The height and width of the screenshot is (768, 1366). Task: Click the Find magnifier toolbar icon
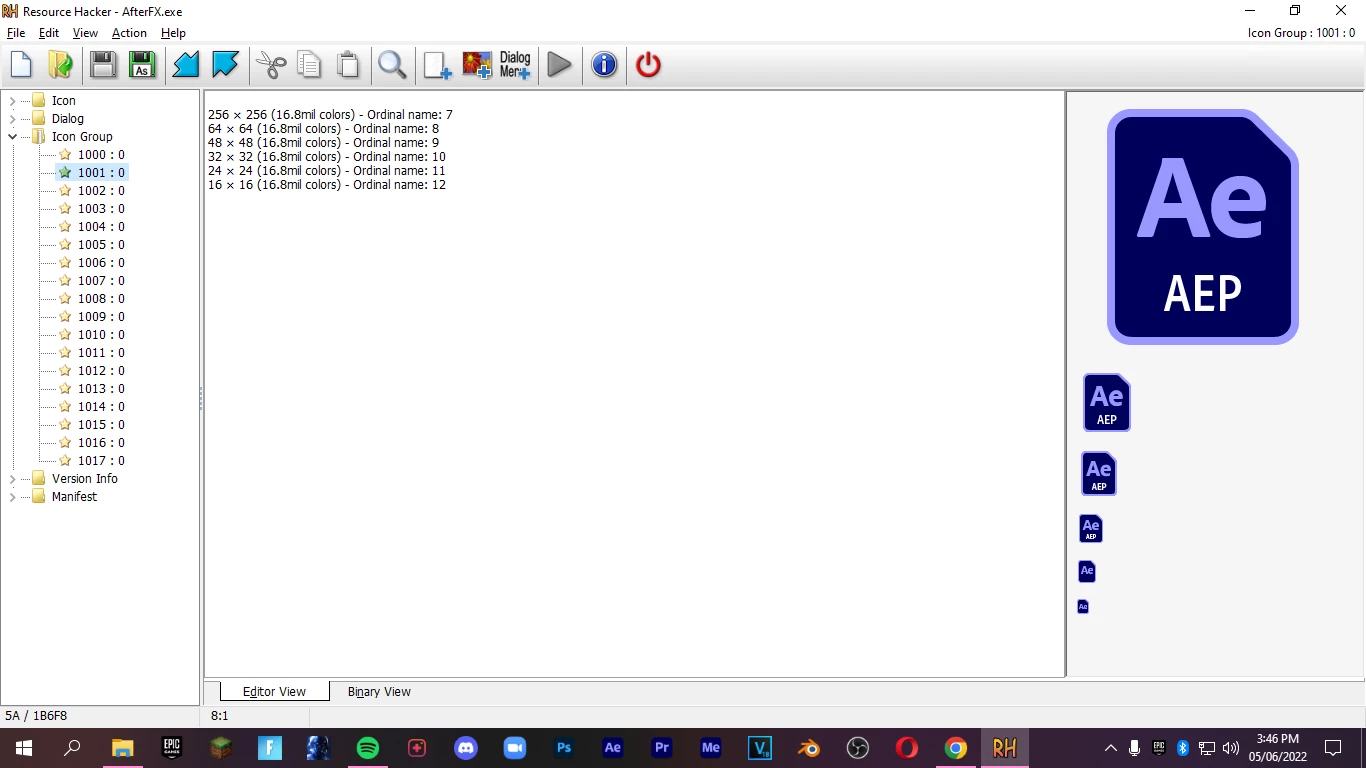(392, 65)
